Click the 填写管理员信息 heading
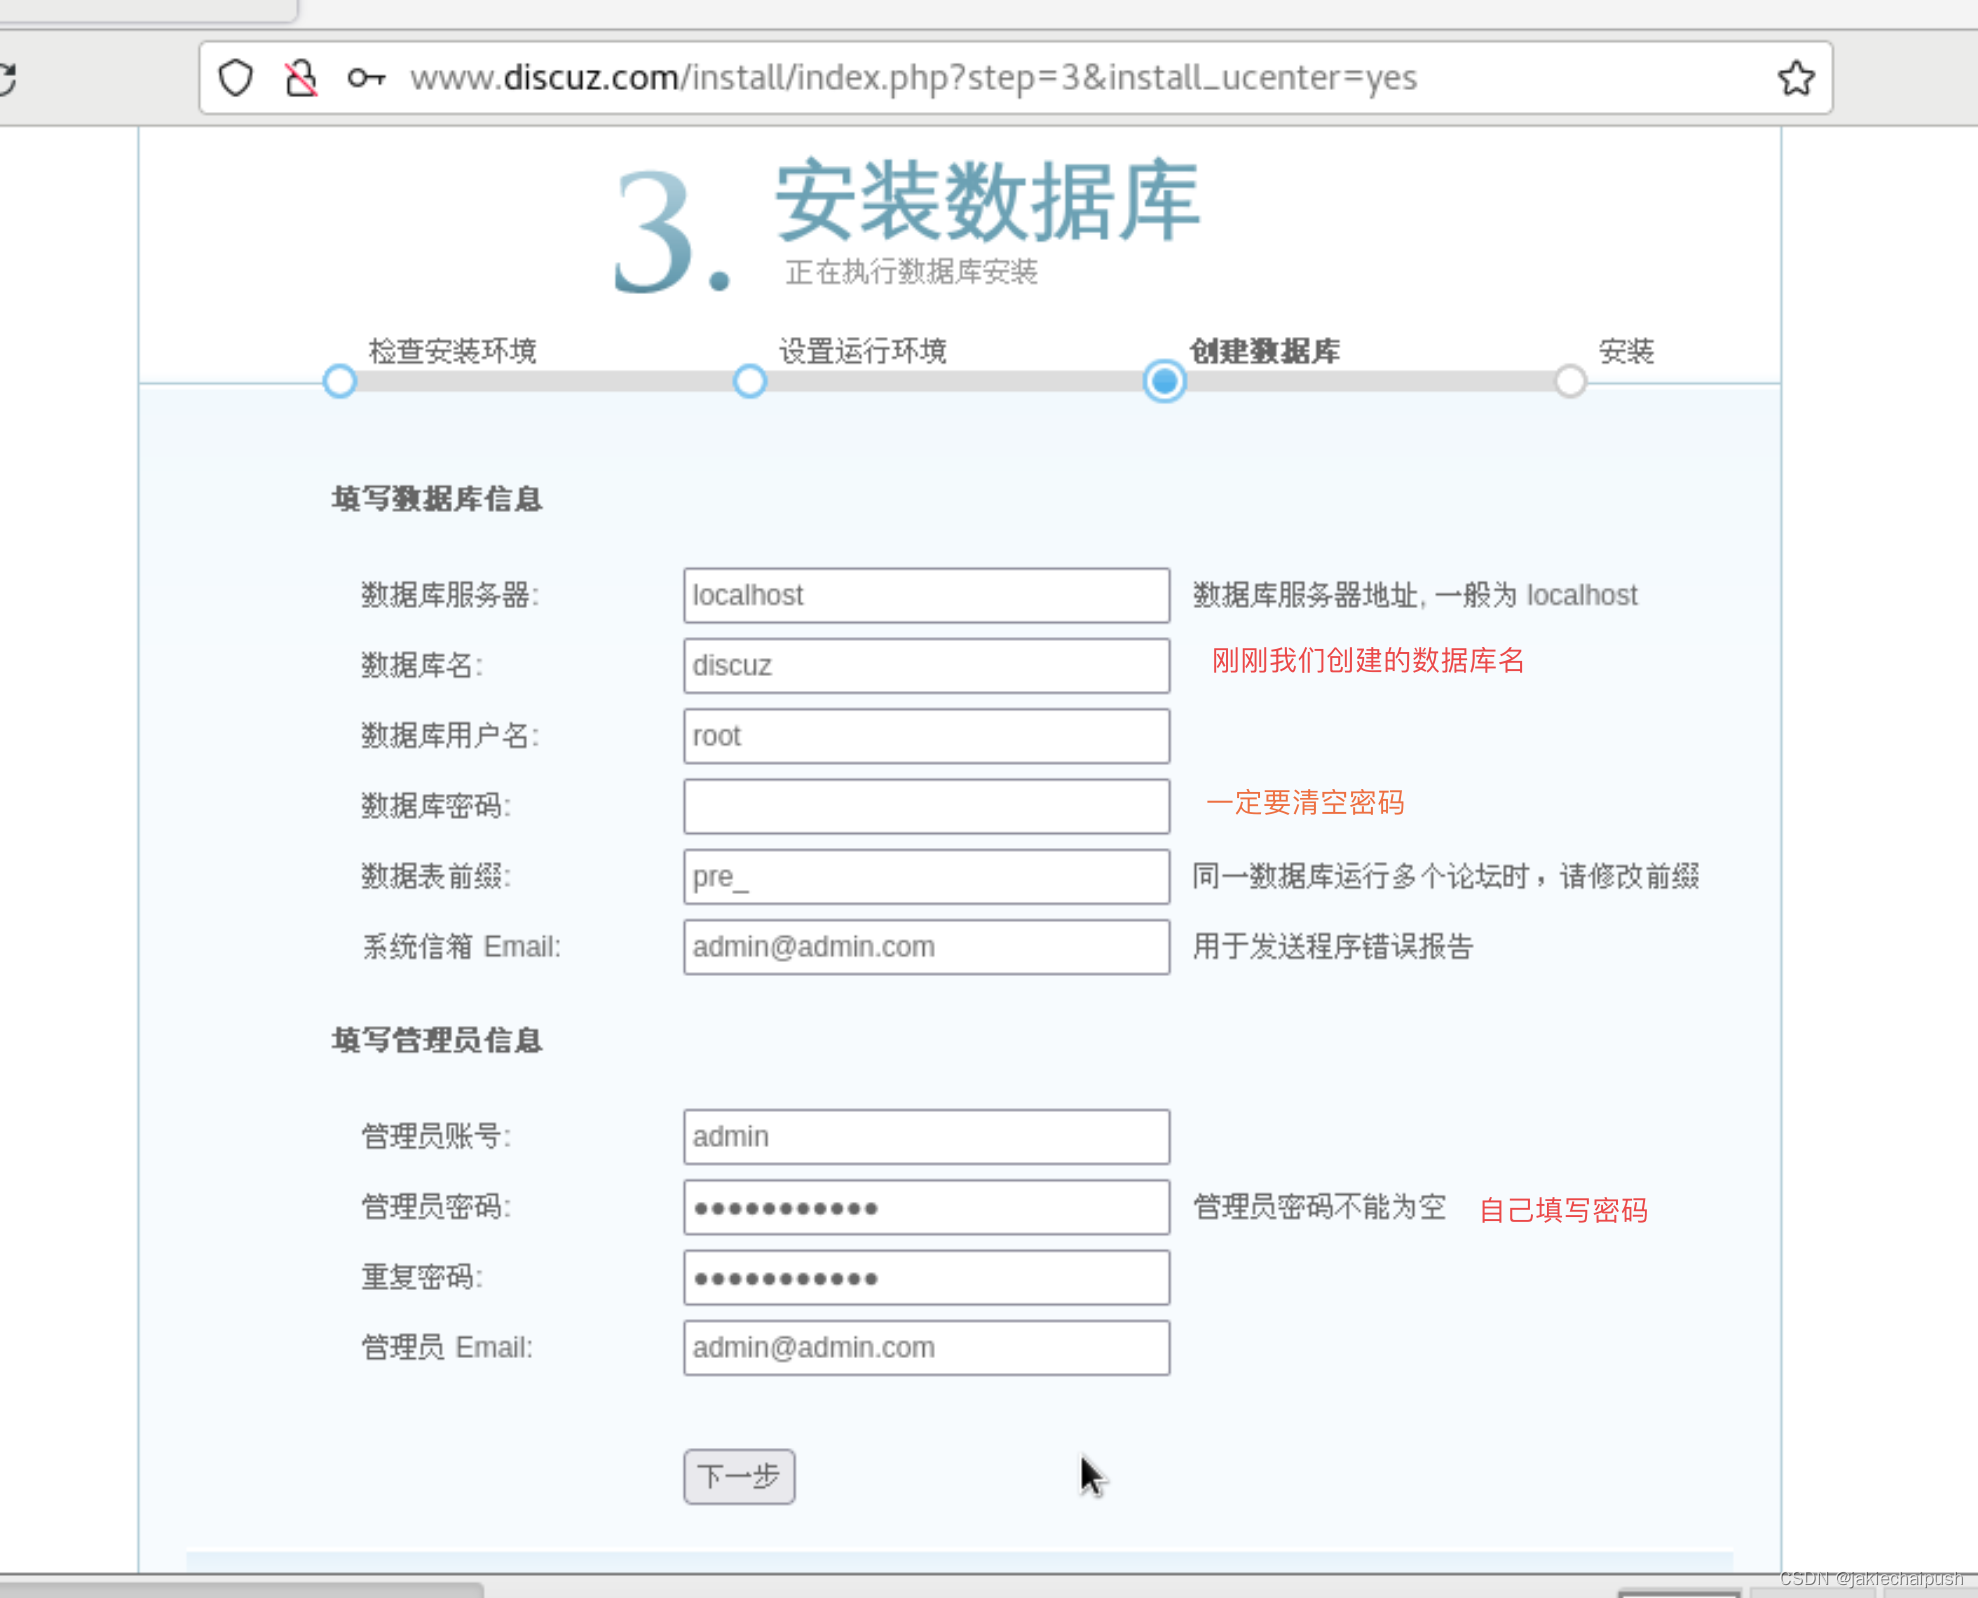 click(437, 1040)
